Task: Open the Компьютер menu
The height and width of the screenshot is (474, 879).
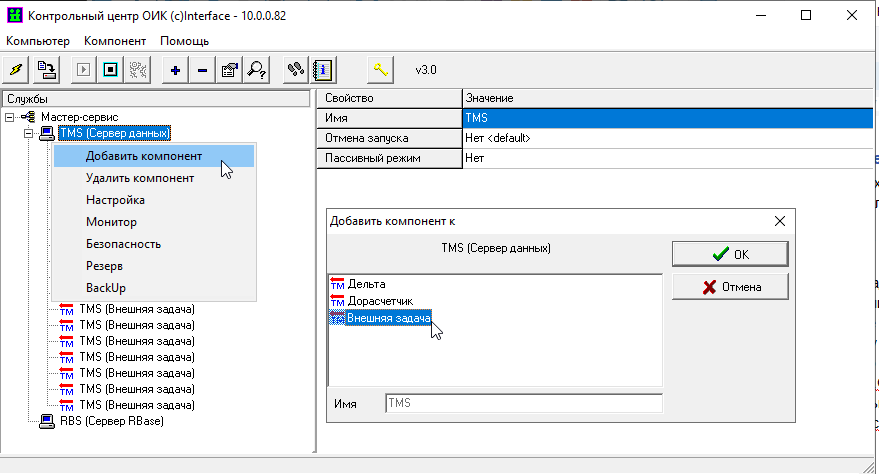Action: 38,41
